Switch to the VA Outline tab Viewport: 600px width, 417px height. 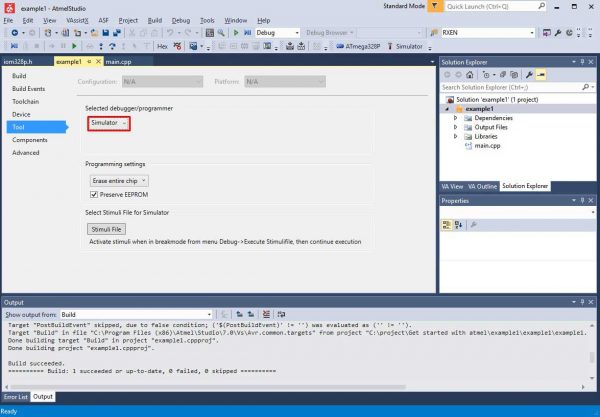(x=482, y=186)
